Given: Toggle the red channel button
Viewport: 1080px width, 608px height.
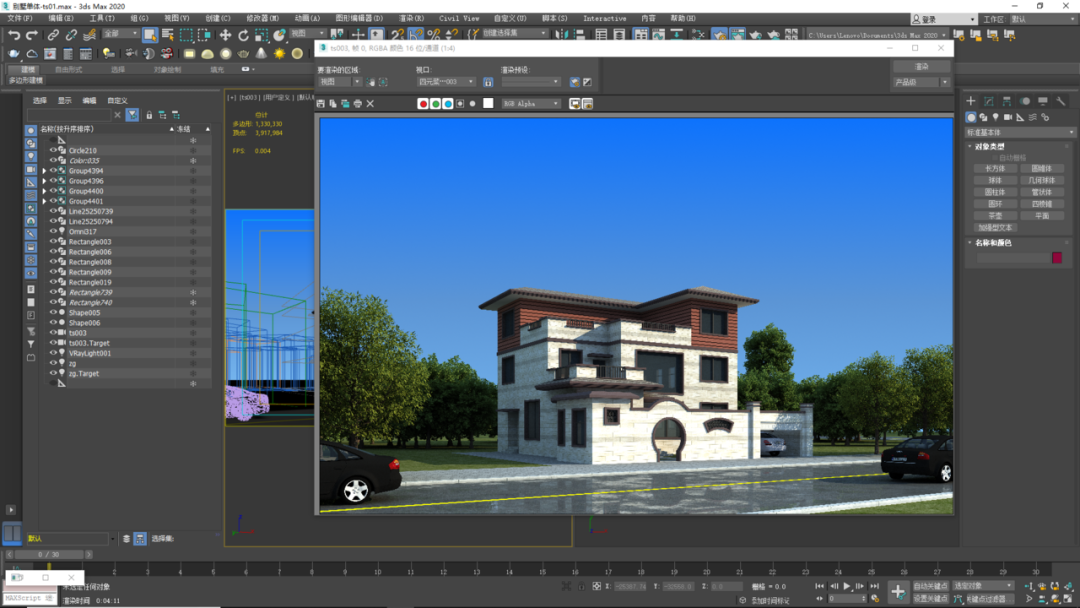Looking at the screenshot, I should tap(423, 103).
